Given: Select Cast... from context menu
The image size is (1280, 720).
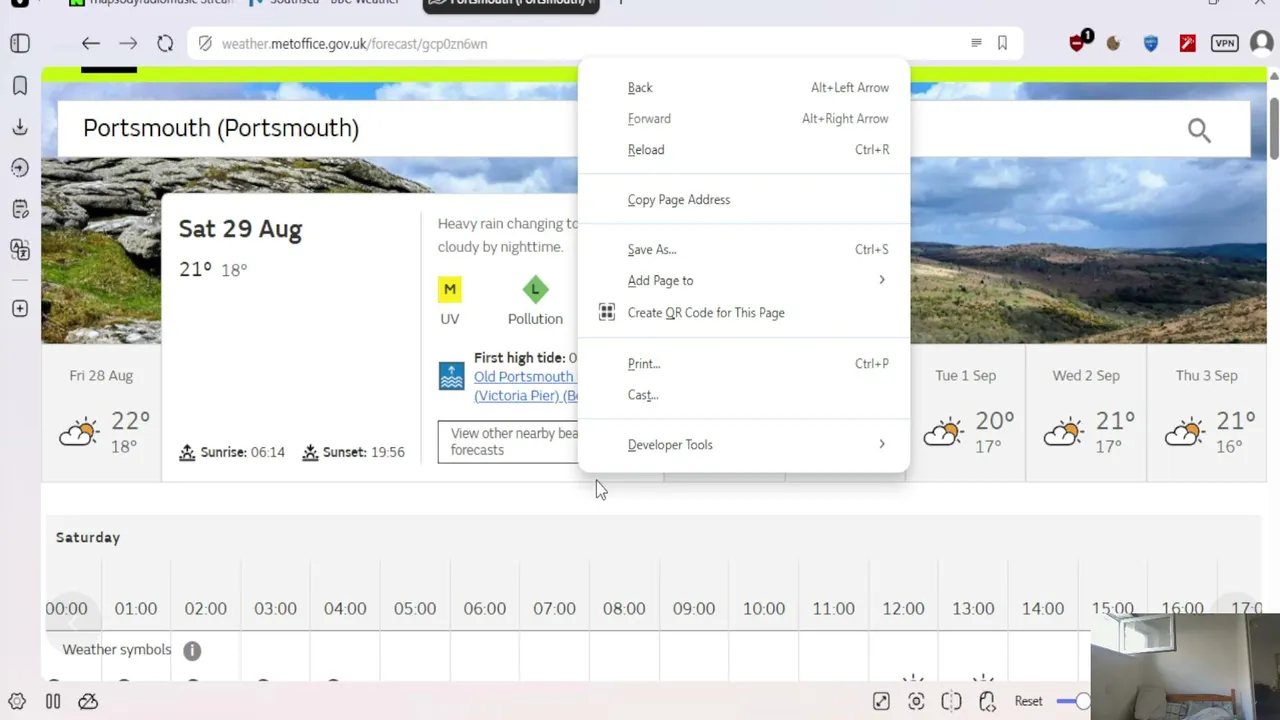Looking at the screenshot, I should click(744, 395).
